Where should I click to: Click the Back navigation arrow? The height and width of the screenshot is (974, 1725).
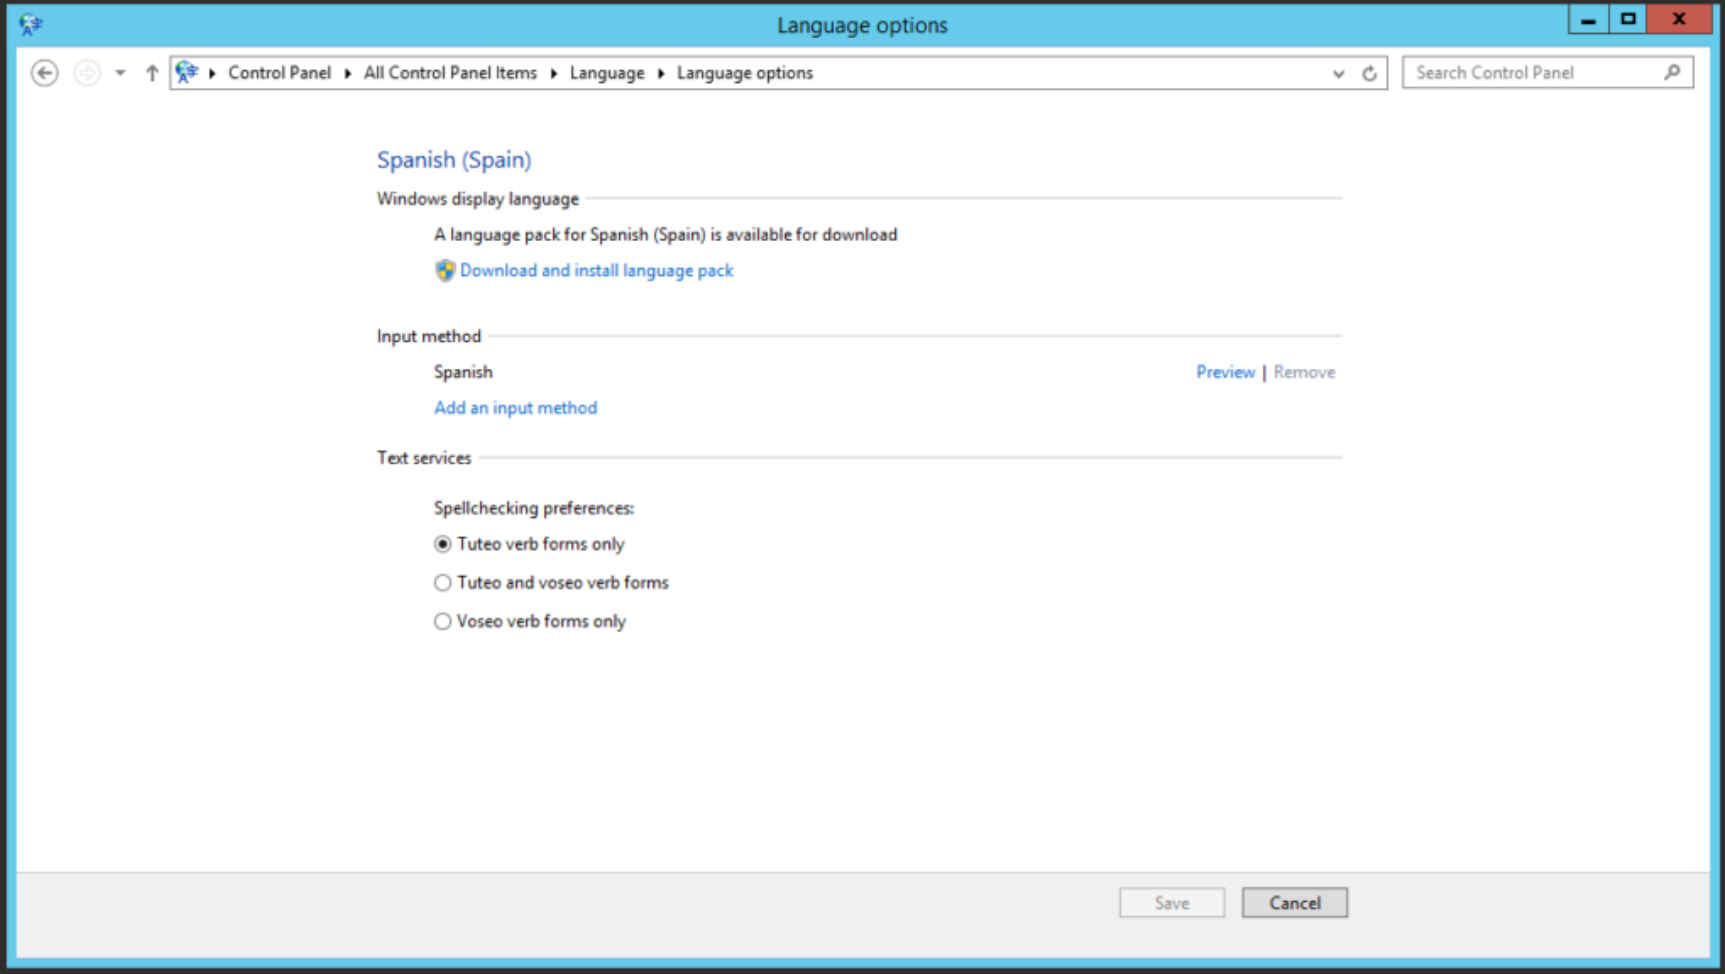click(x=44, y=73)
